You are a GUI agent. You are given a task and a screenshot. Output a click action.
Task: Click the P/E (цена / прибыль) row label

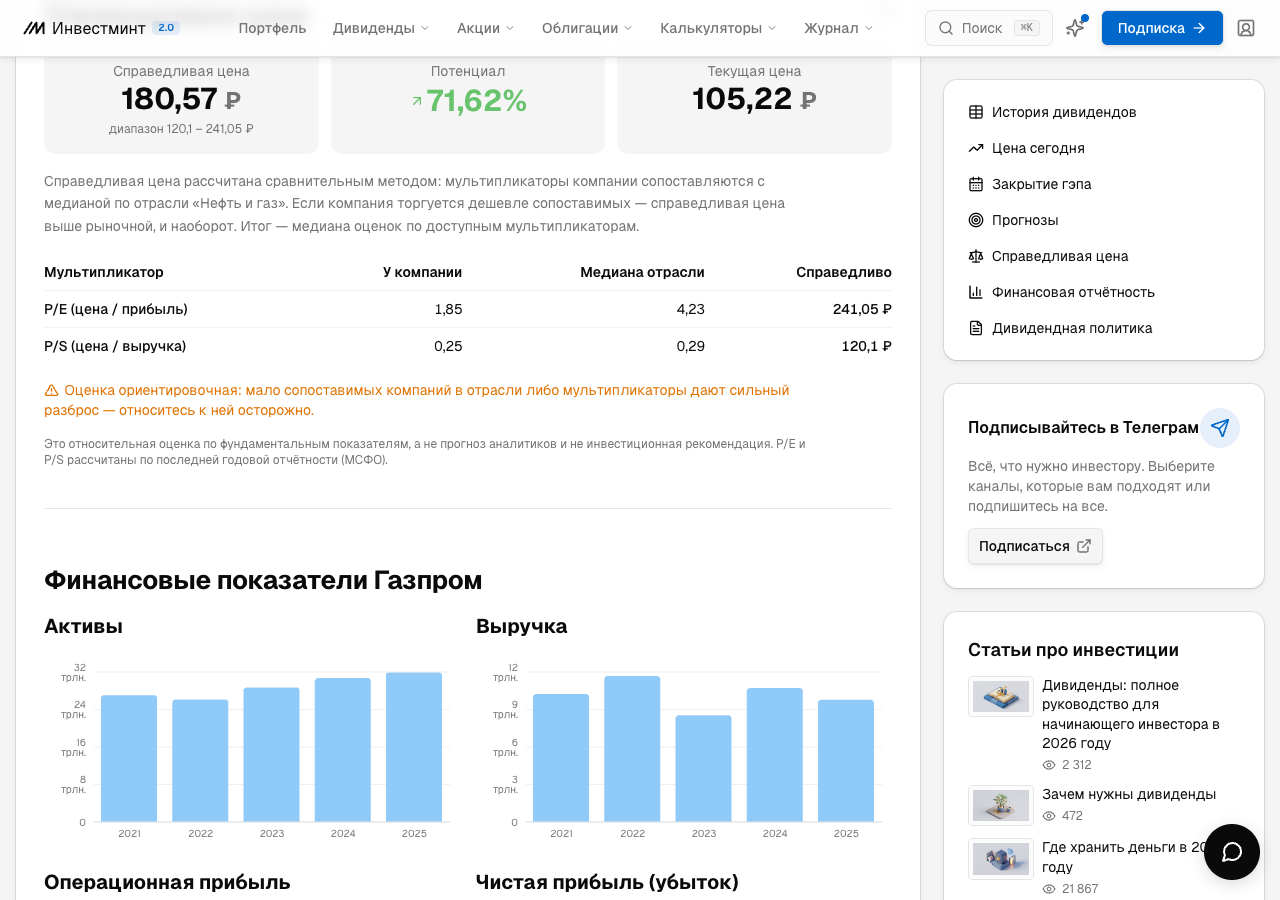pos(116,309)
